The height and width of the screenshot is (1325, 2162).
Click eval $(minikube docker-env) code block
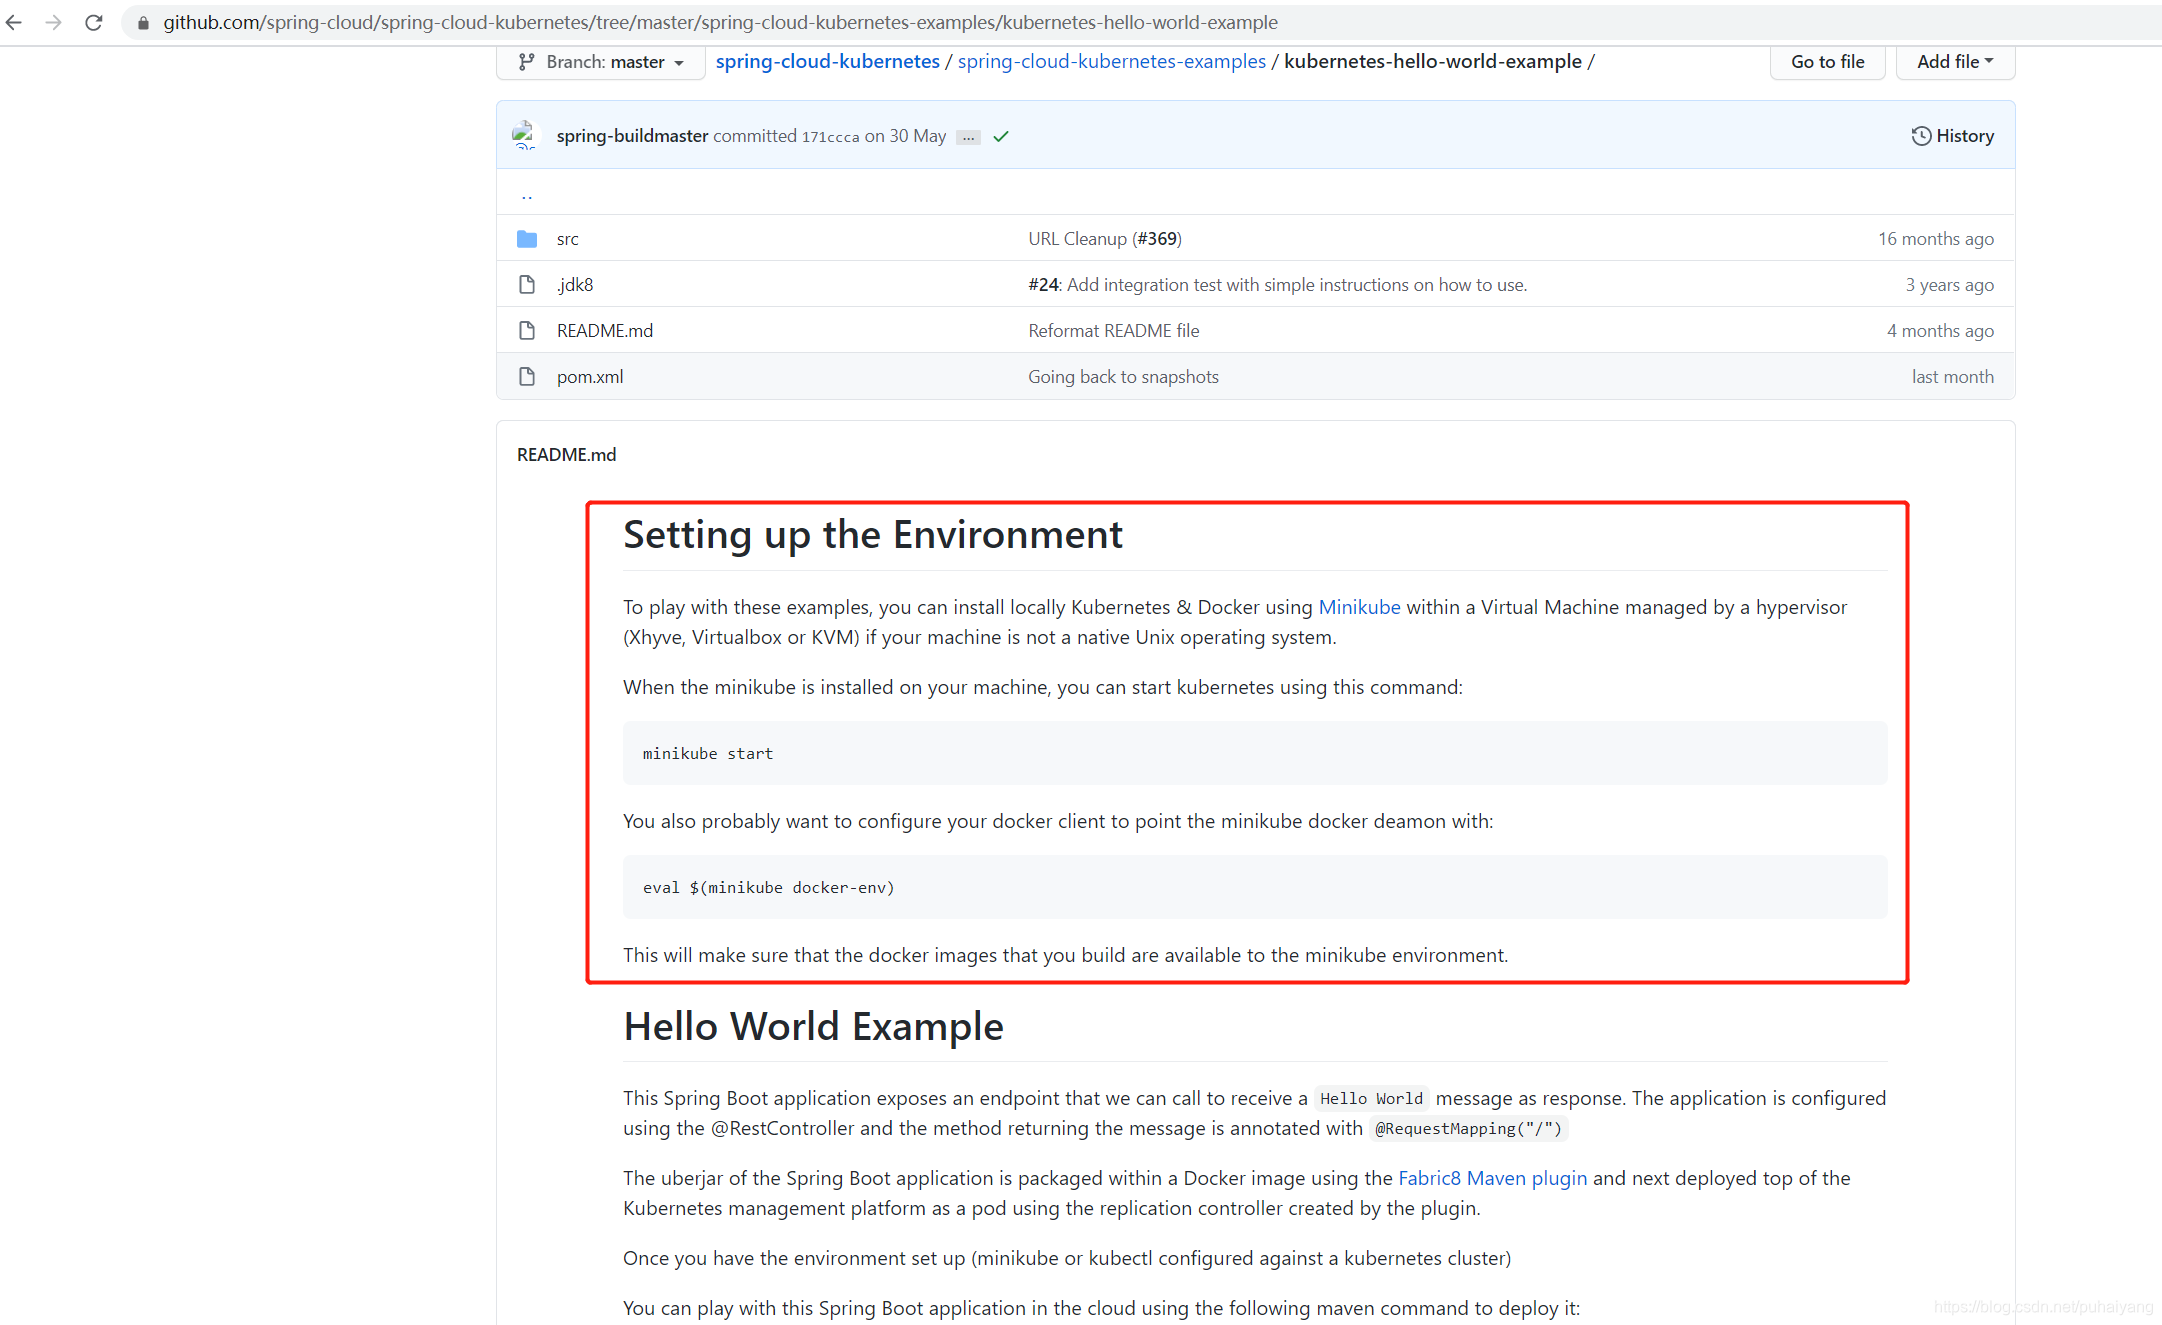tap(1255, 887)
